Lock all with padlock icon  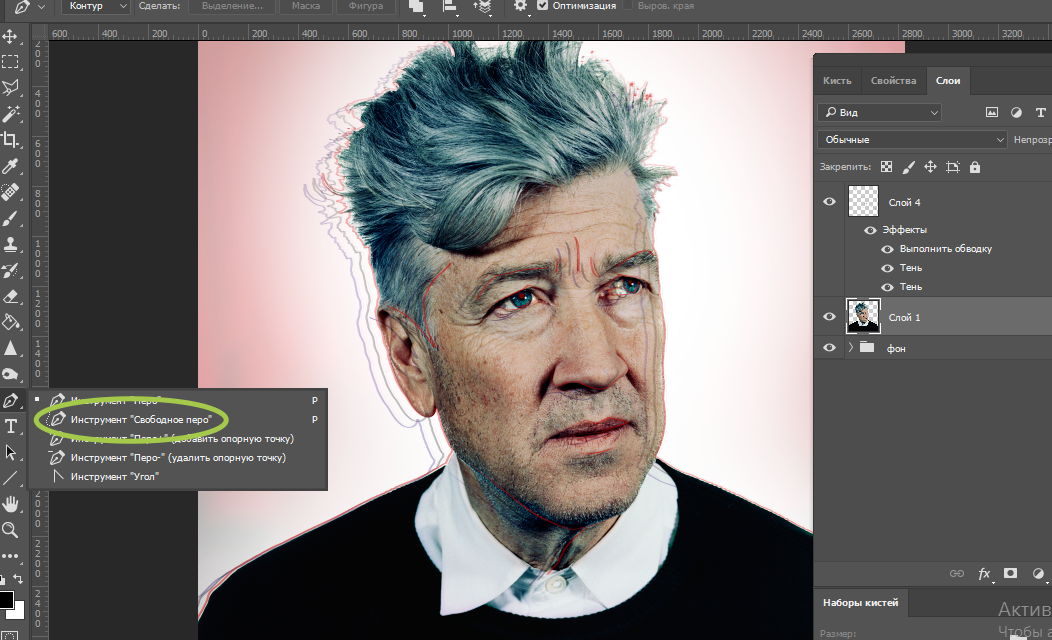pos(975,167)
